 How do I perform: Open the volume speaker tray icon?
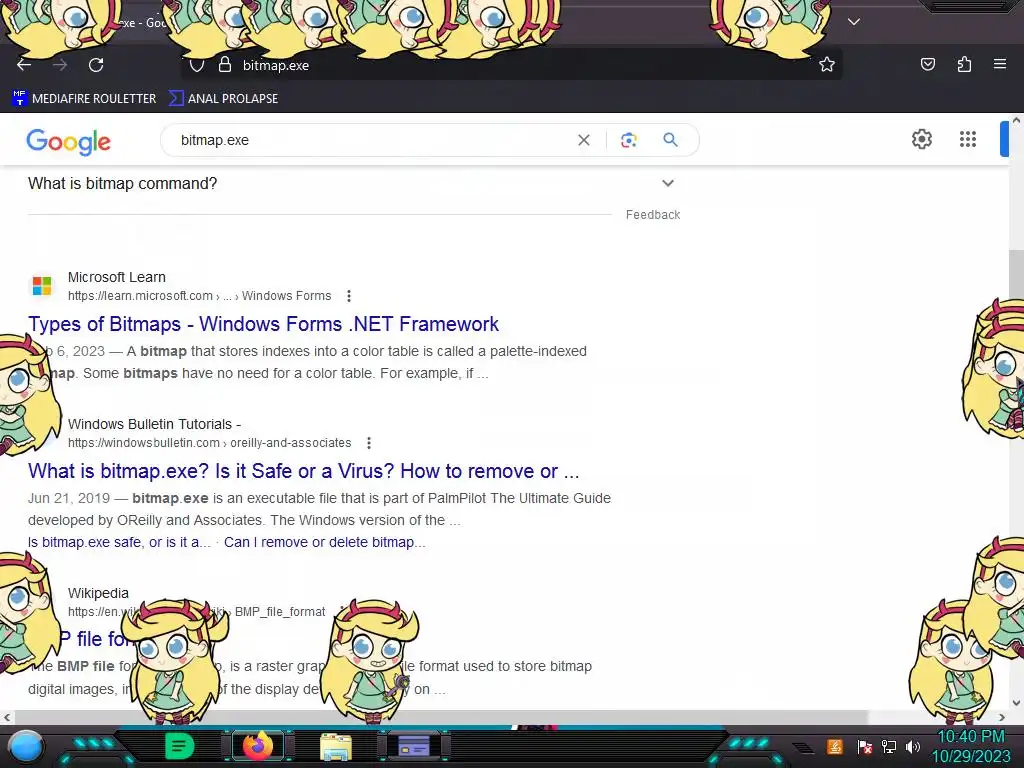[913, 746]
